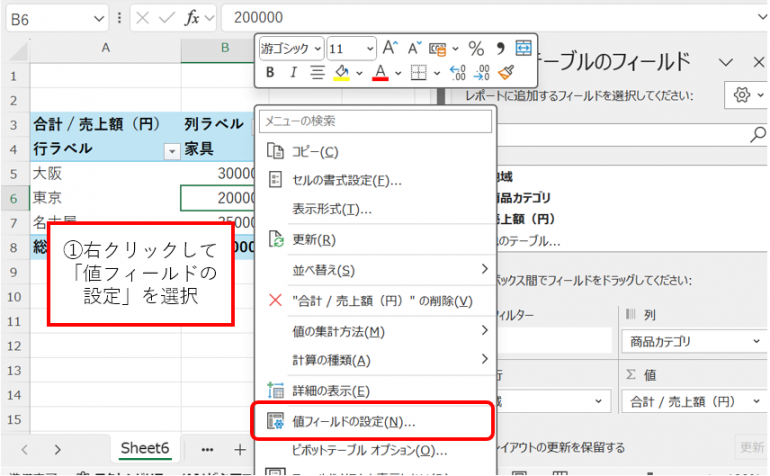Viewport: 770px width, 476px height.
Task: Click the メニューの検索 search box
Action: 375,121
